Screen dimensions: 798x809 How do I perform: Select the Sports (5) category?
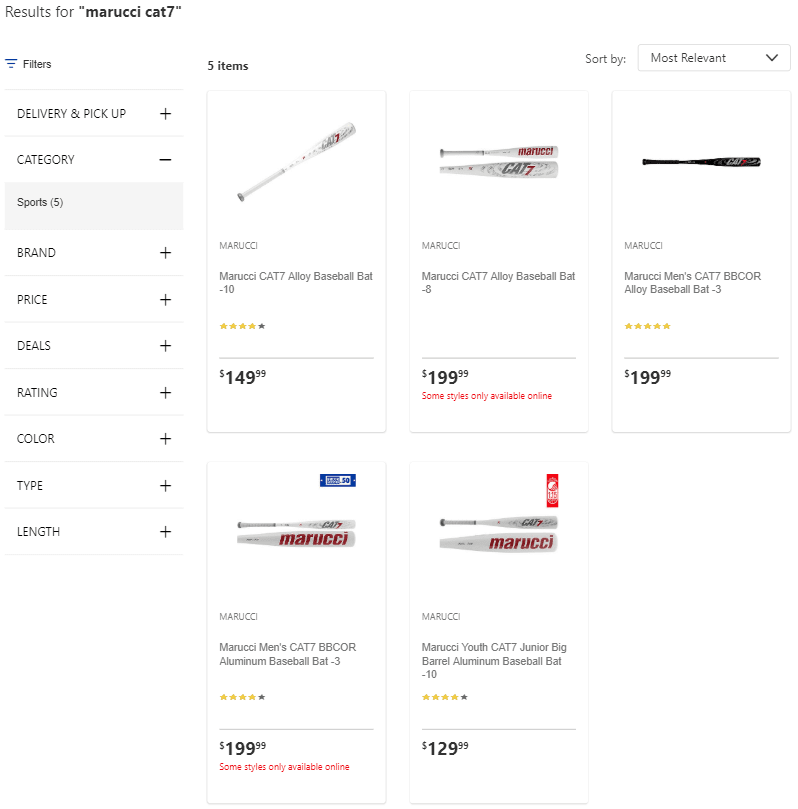[x=40, y=203]
